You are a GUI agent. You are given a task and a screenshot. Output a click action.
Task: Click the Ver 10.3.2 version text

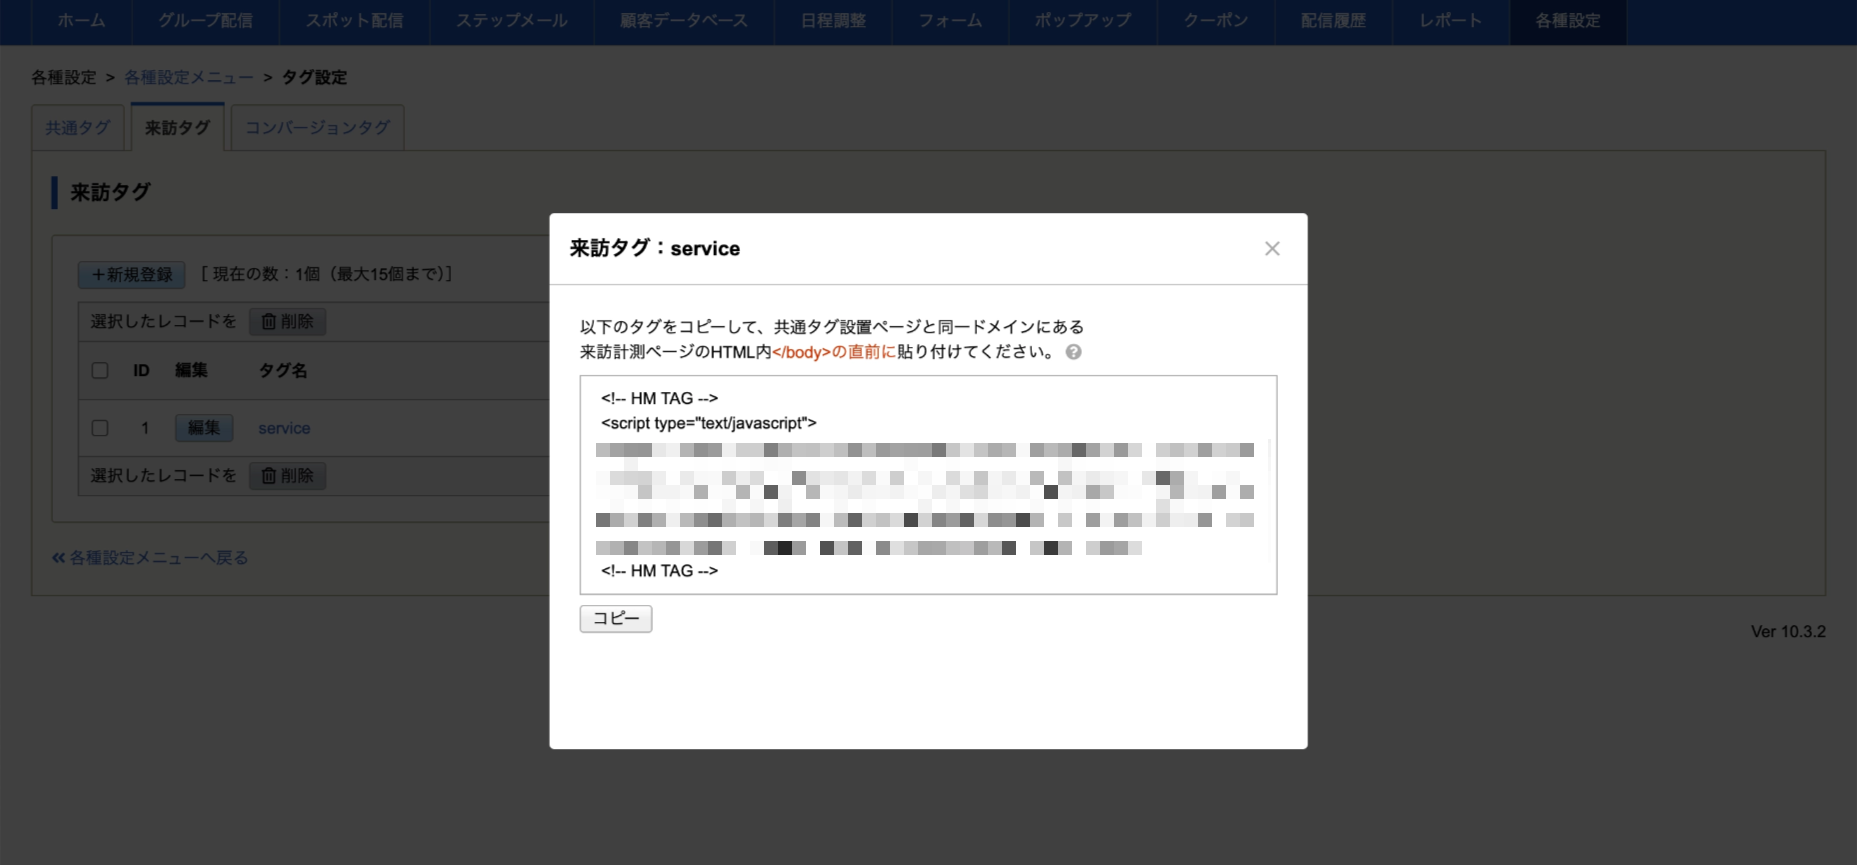point(1788,632)
